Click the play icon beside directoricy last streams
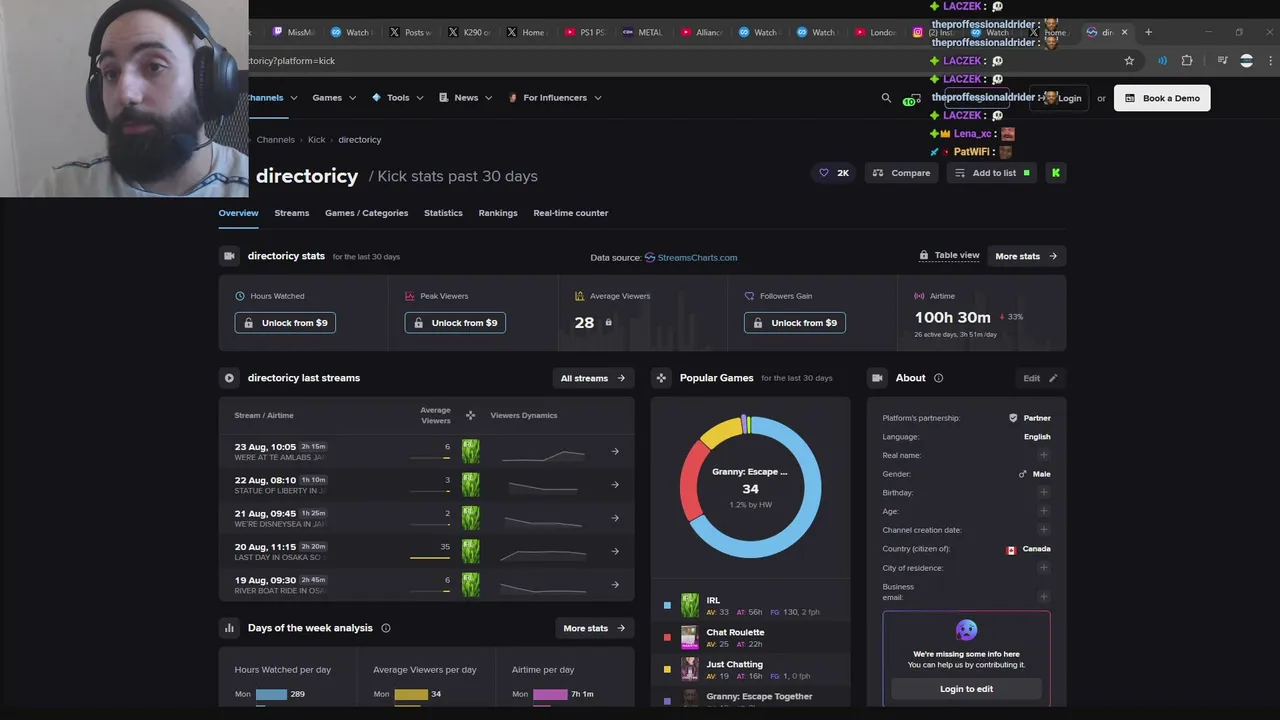Screen dimensions: 1280x720 click(x=229, y=378)
